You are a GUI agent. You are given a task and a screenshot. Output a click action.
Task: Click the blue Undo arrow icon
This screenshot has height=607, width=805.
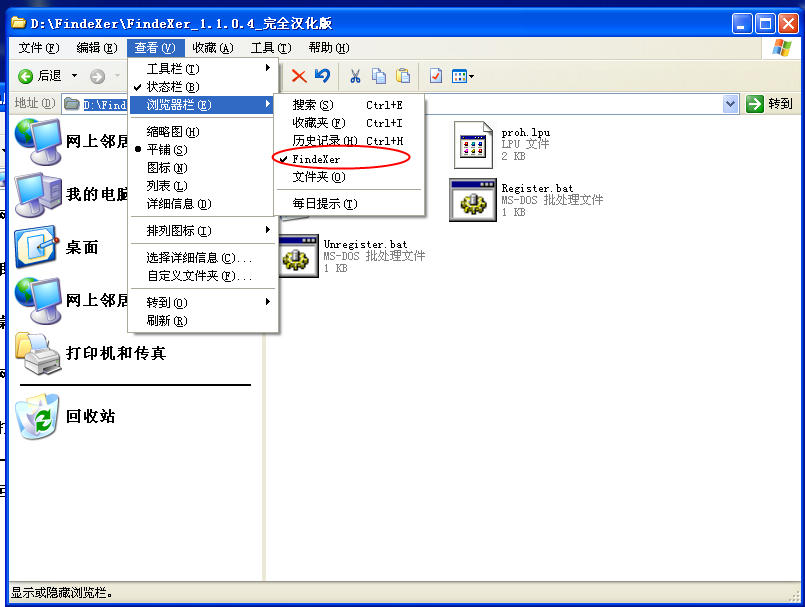(x=322, y=76)
